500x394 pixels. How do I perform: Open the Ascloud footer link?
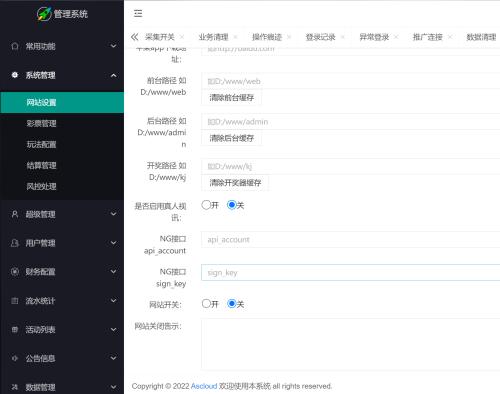tap(204, 386)
